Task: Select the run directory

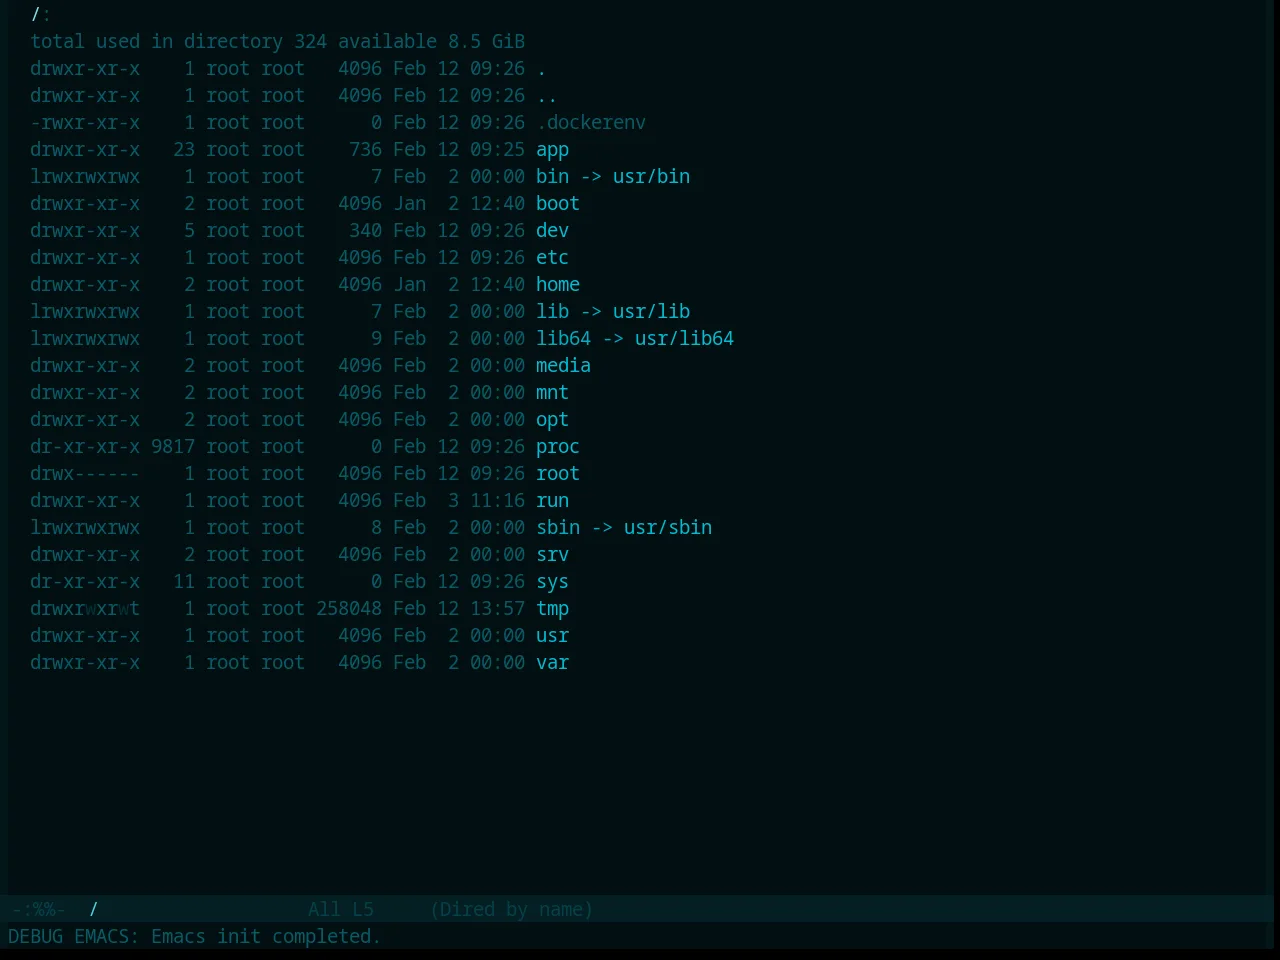Action: (552, 500)
